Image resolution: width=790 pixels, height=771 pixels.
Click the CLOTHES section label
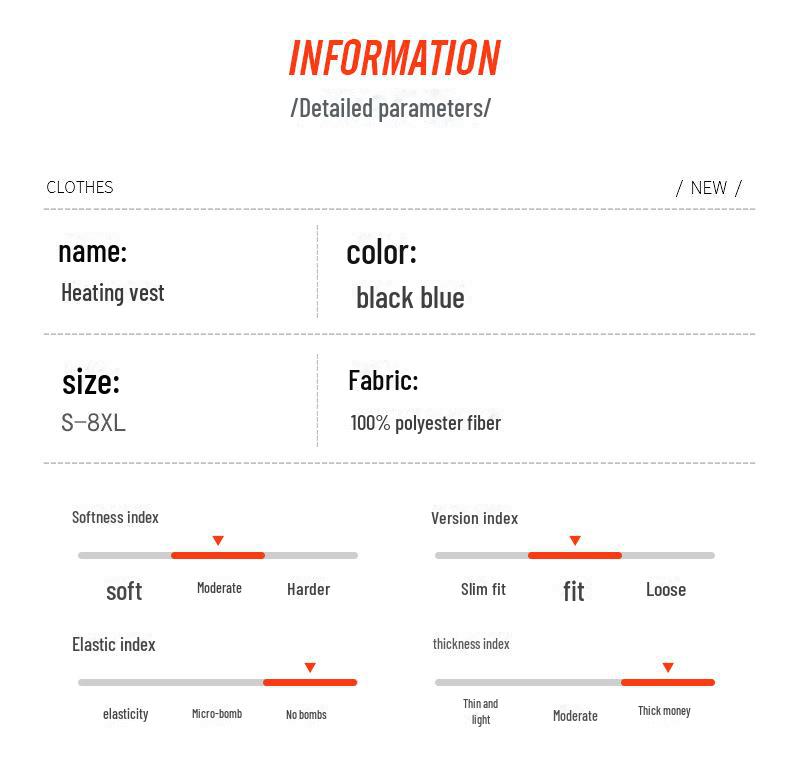coord(80,187)
